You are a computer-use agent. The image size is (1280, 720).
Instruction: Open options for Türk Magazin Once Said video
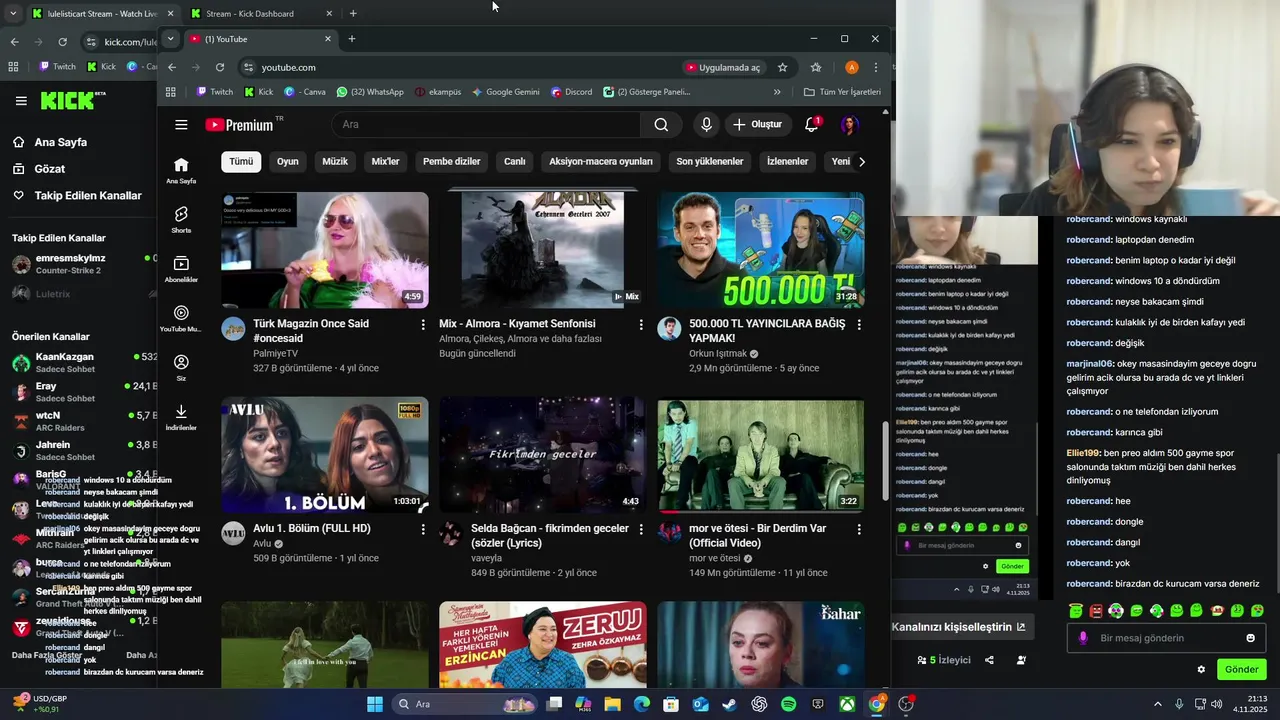pyautogui.click(x=423, y=325)
